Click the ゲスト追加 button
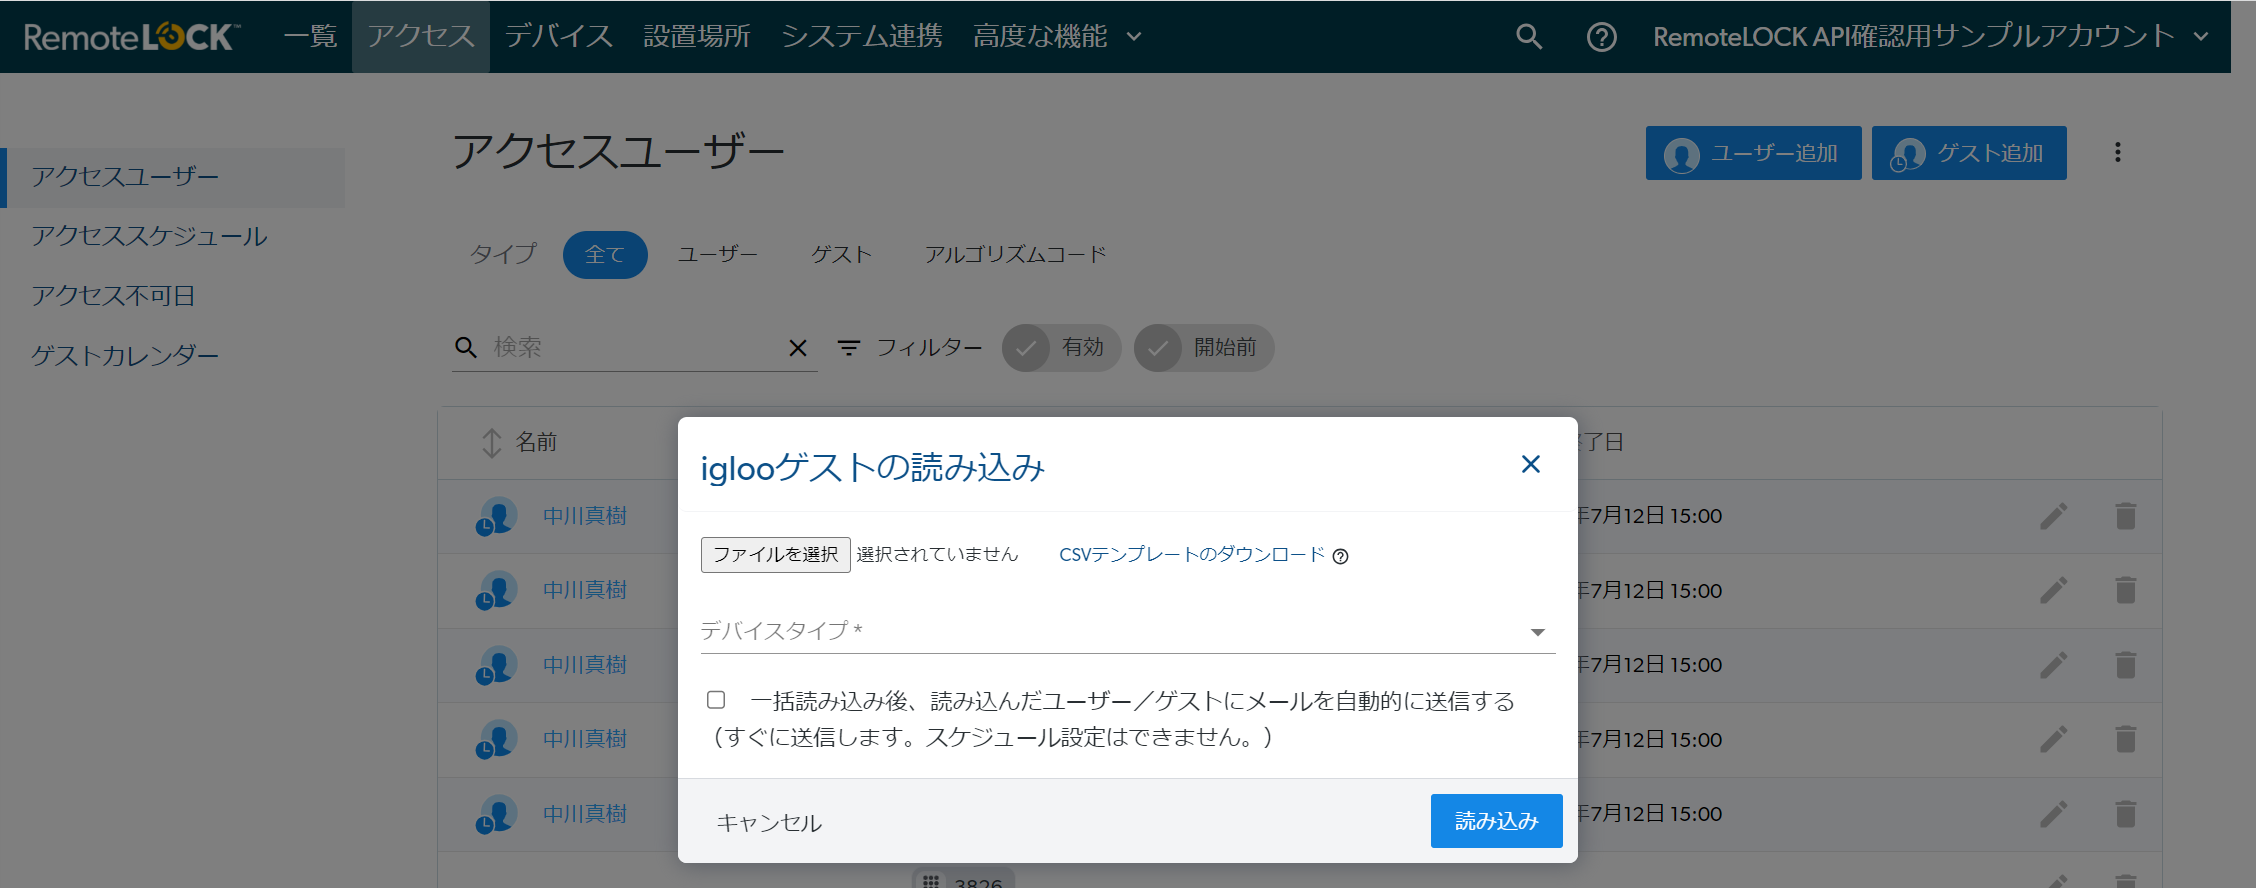This screenshot has width=2256, height=888. click(x=1969, y=153)
